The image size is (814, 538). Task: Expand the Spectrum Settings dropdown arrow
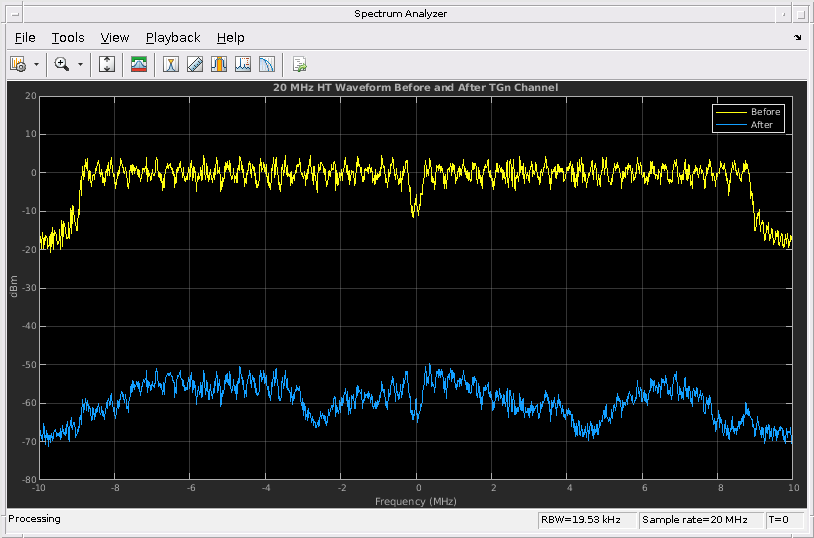tap(36, 64)
